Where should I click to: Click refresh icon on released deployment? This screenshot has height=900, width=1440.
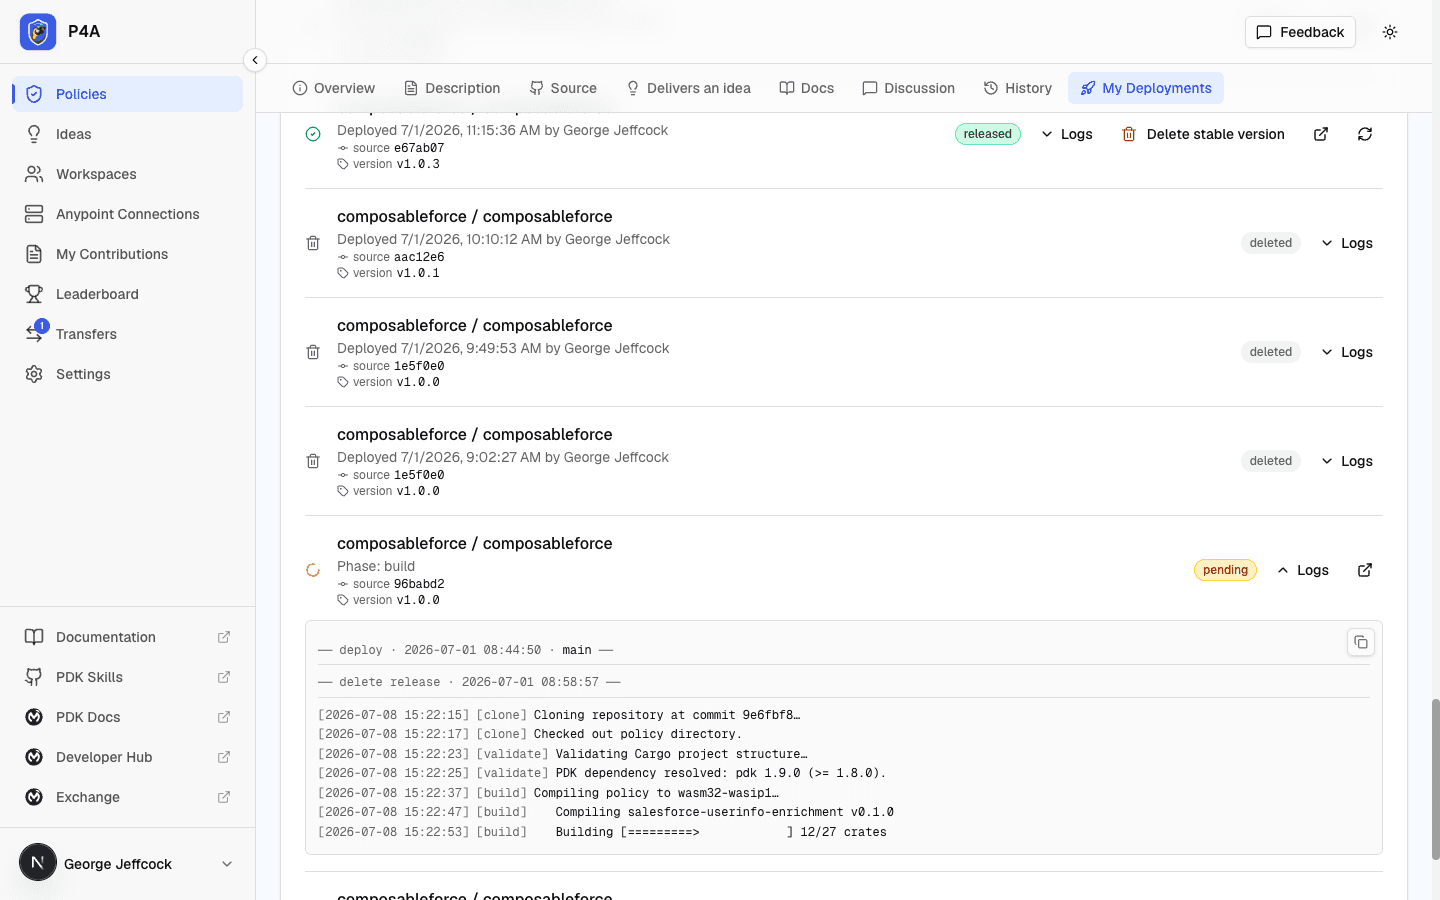(1365, 134)
